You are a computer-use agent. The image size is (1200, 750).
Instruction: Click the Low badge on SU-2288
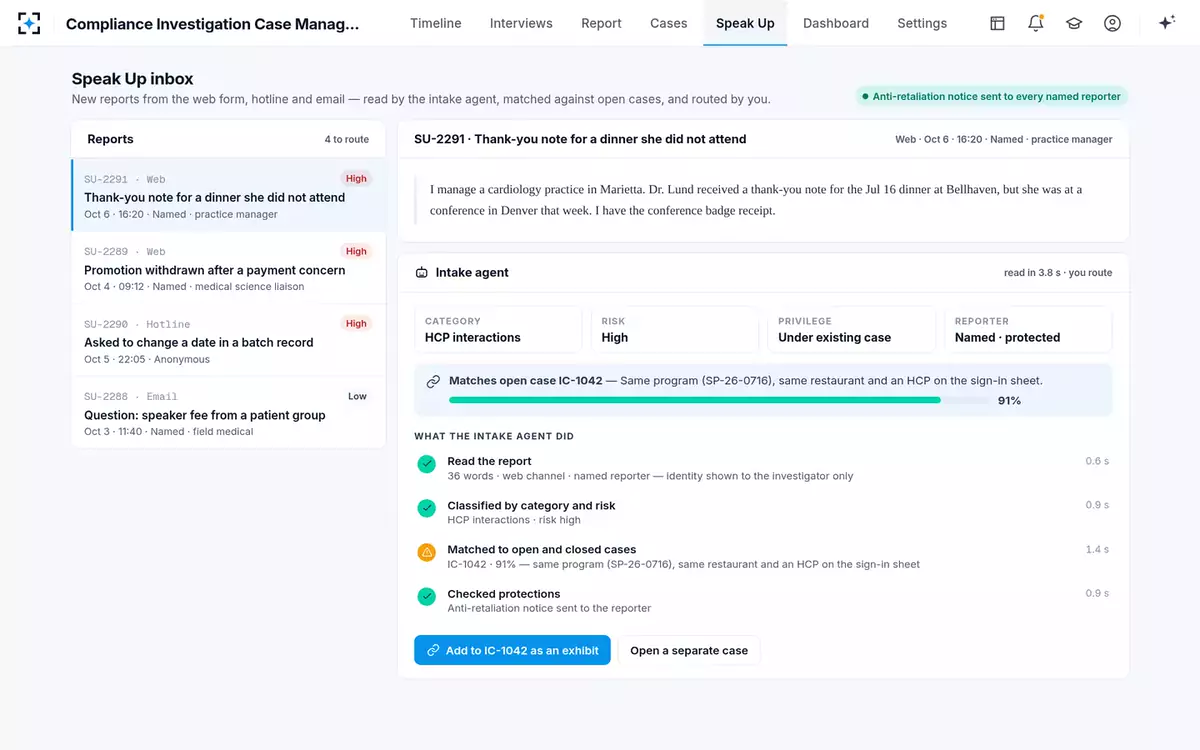click(357, 396)
